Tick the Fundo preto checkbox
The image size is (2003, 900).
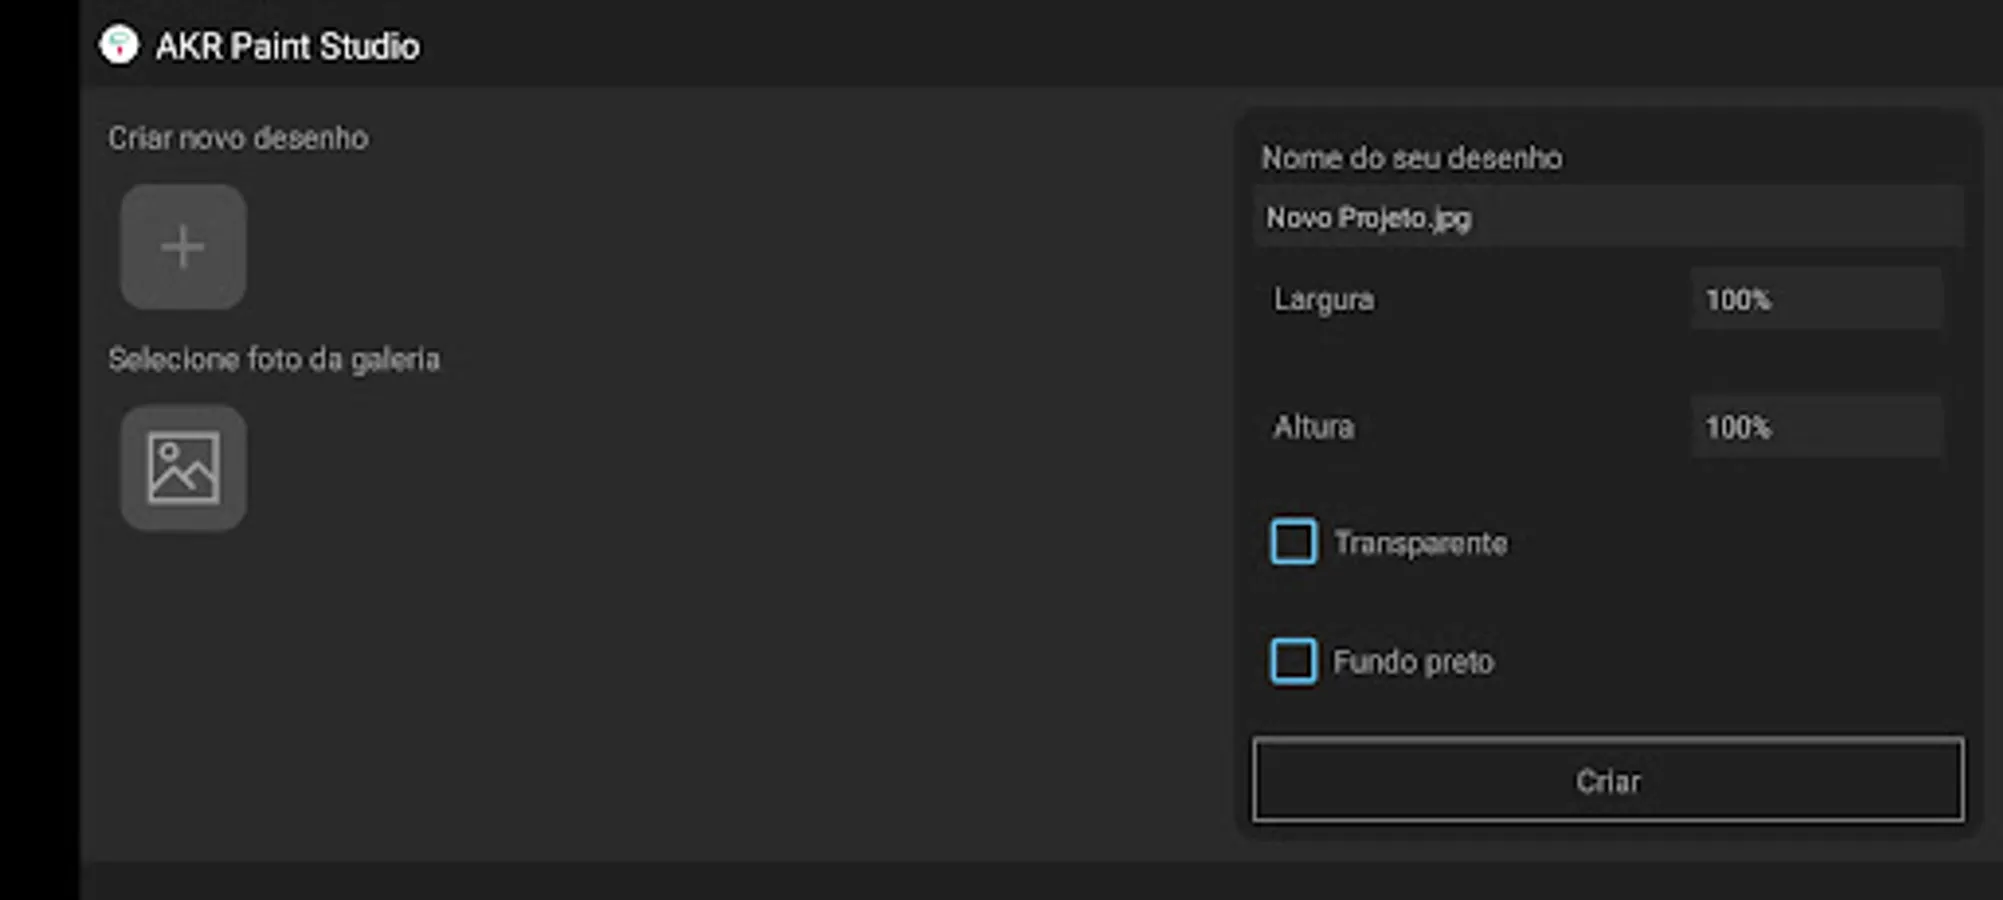[1293, 661]
